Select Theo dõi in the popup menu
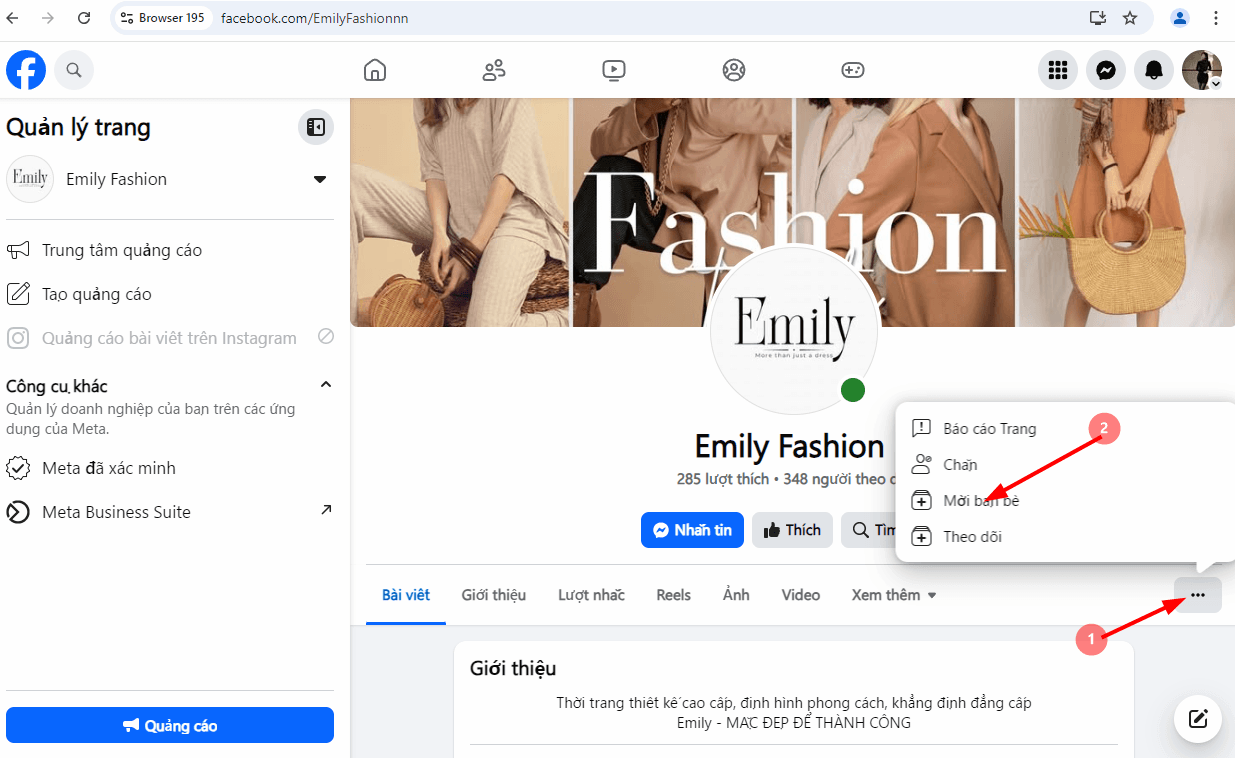This screenshot has height=758, width=1235. click(x=1065, y=537)
